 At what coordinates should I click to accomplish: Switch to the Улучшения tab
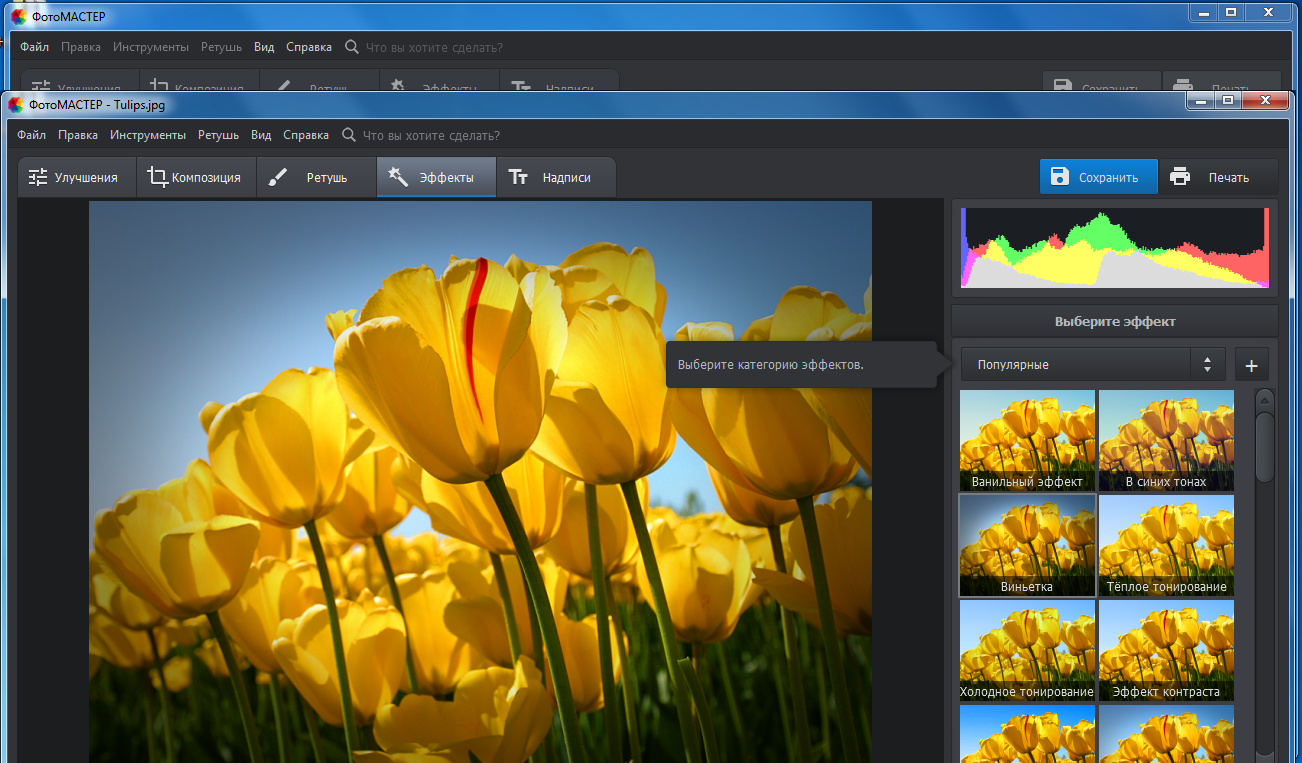pos(76,177)
